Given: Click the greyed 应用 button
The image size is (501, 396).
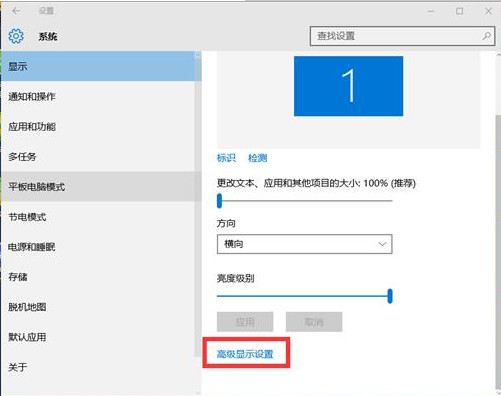Looking at the screenshot, I should point(245,322).
